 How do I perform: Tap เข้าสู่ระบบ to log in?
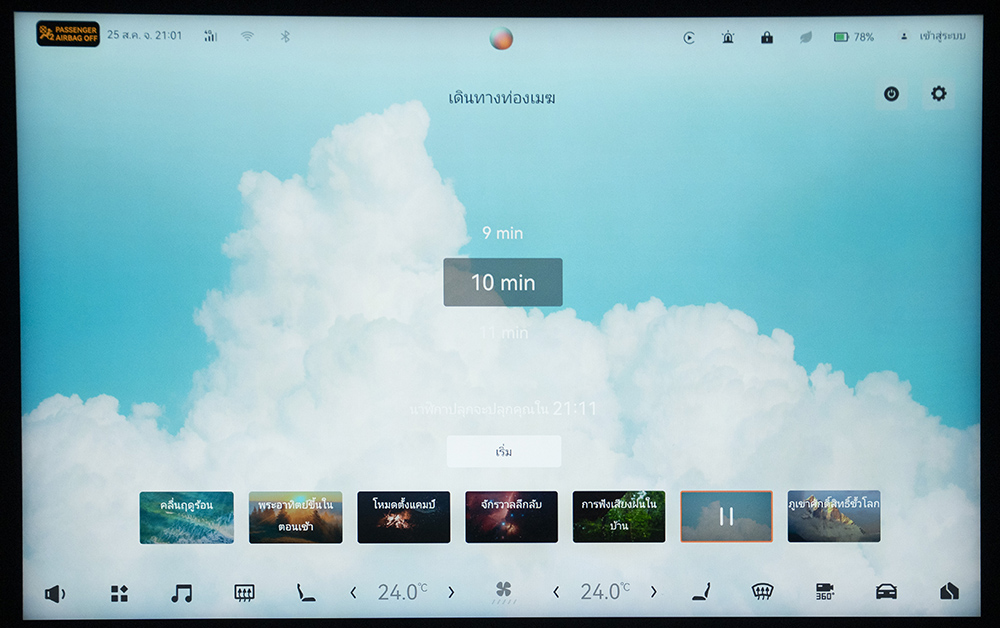[934, 37]
